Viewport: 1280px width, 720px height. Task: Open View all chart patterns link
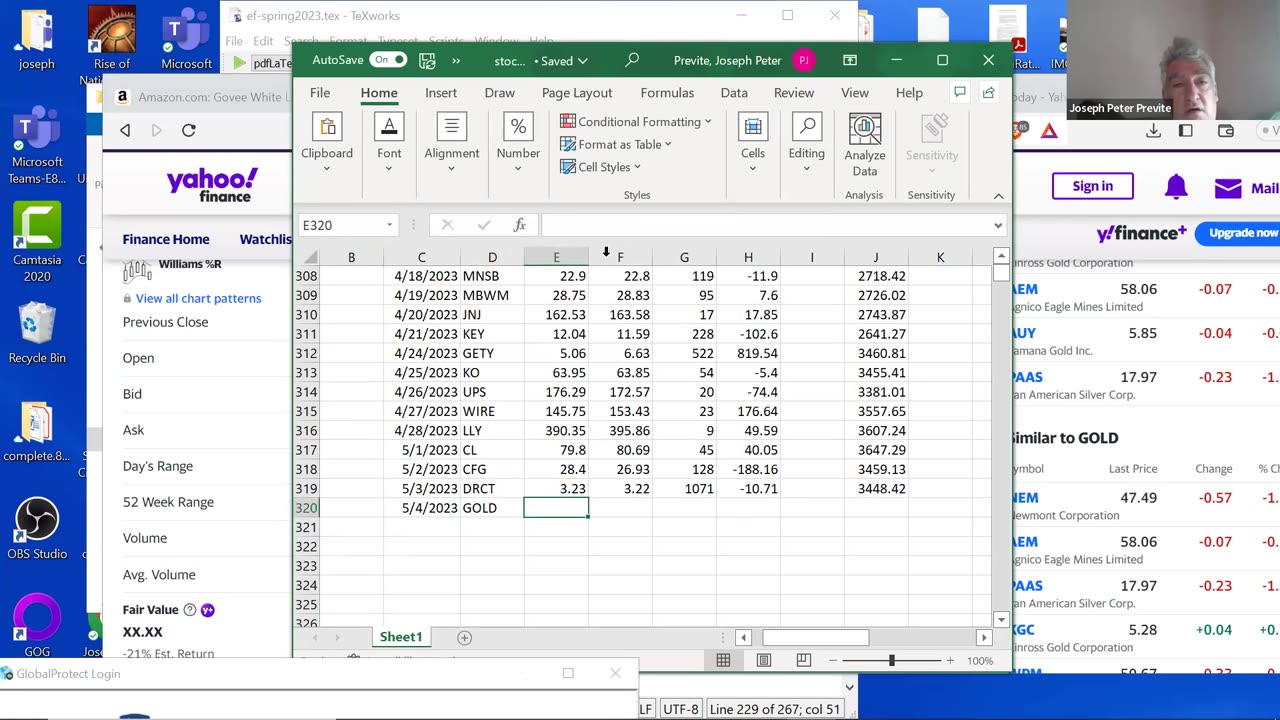(198, 298)
